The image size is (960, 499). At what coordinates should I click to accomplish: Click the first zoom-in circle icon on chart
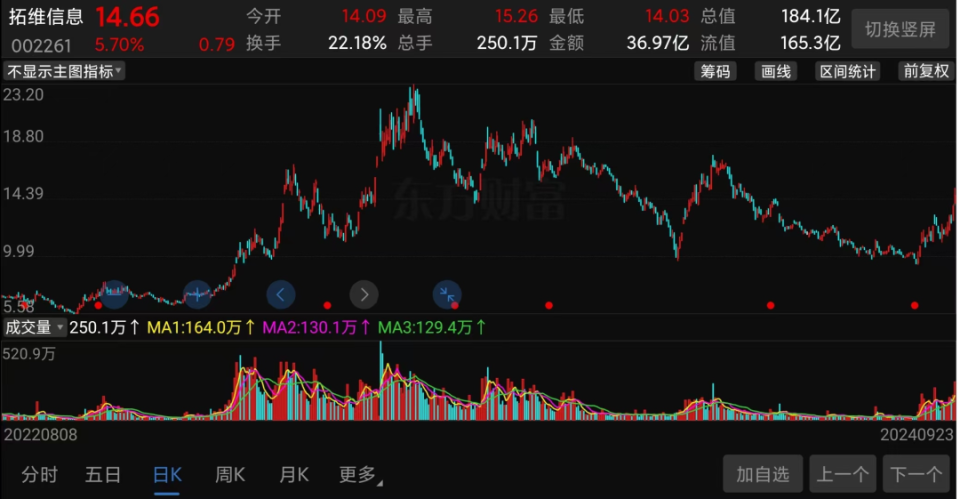point(114,294)
